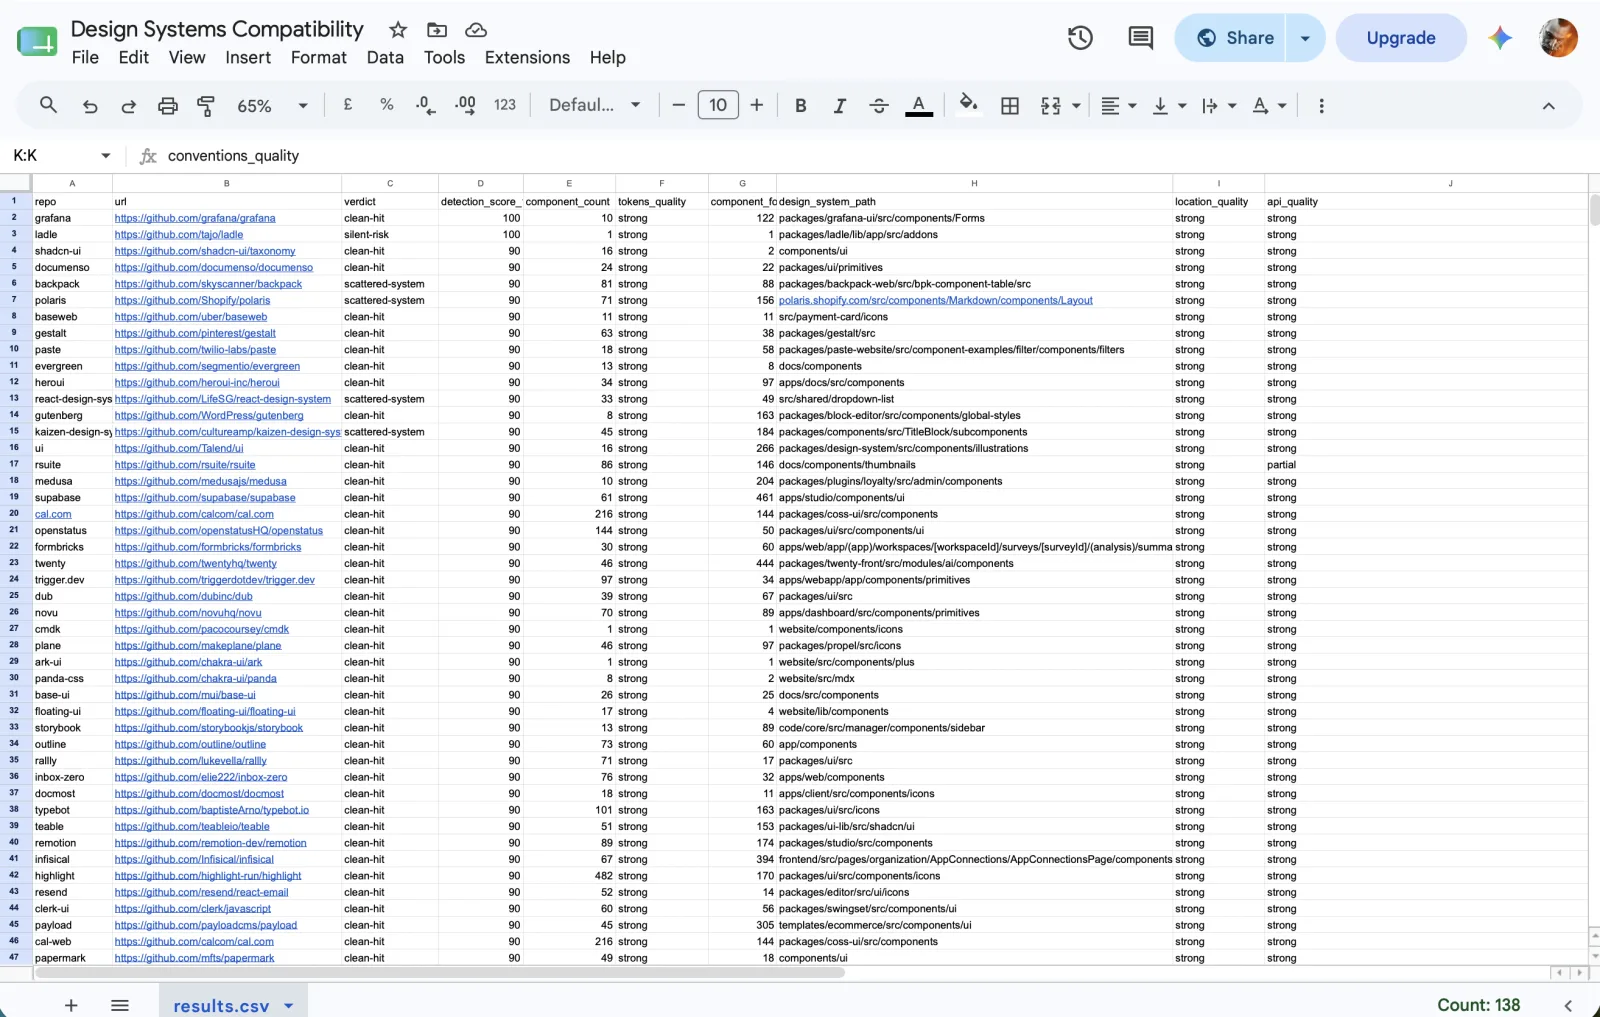Image resolution: width=1600 pixels, height=1017 pixels.
Task: Open the polaris.shopify.com path link
Action: click(x=935, y=300)
